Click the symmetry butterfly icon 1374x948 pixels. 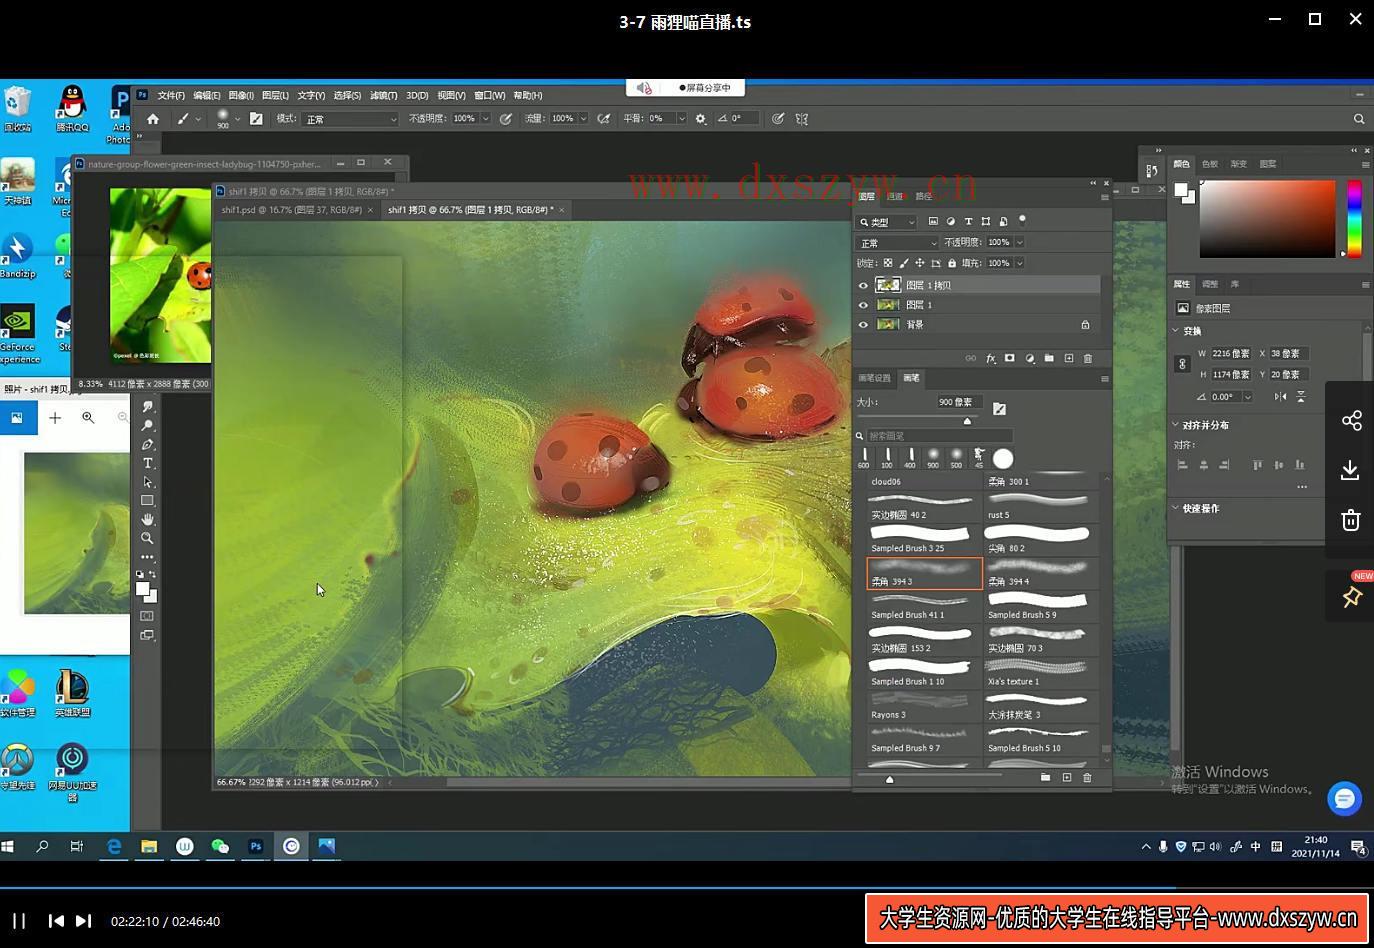pos(801,118)
